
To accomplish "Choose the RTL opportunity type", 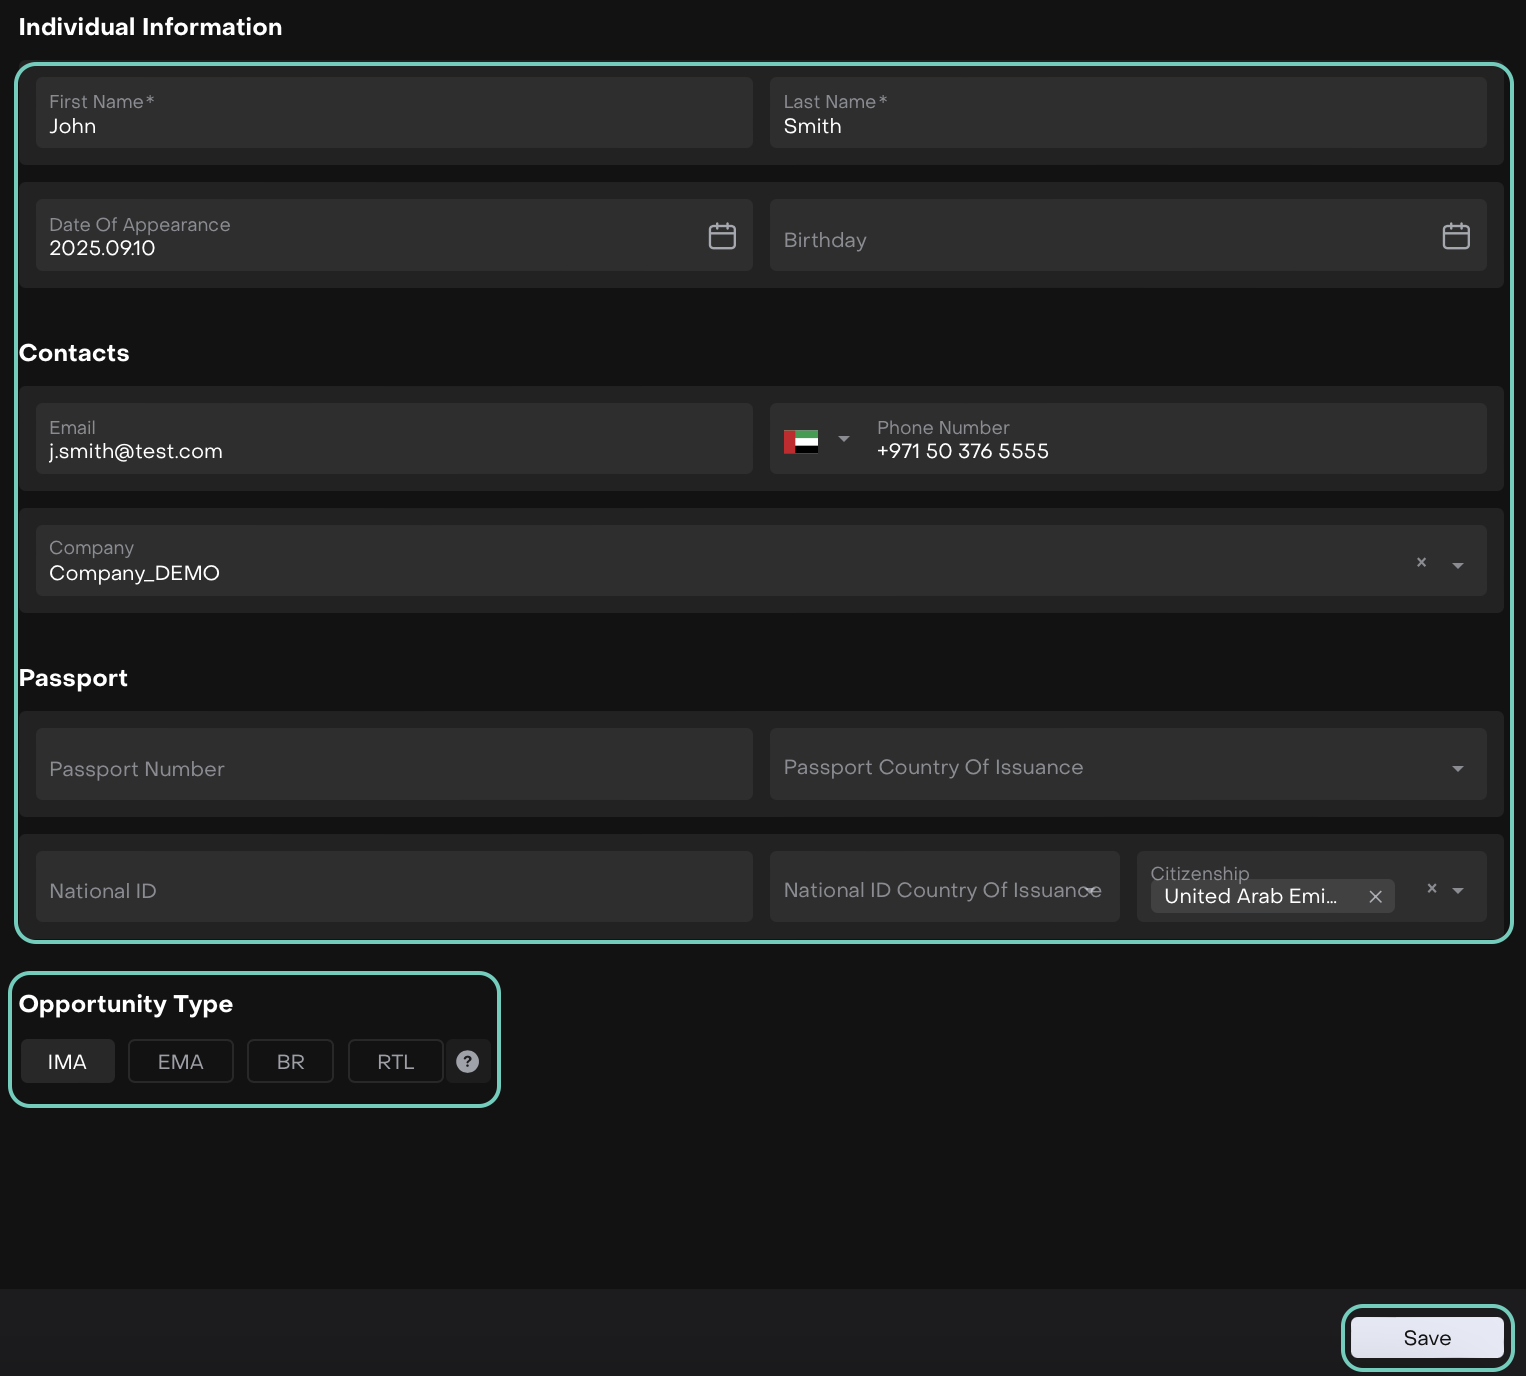I will (x=395, y=1061).
